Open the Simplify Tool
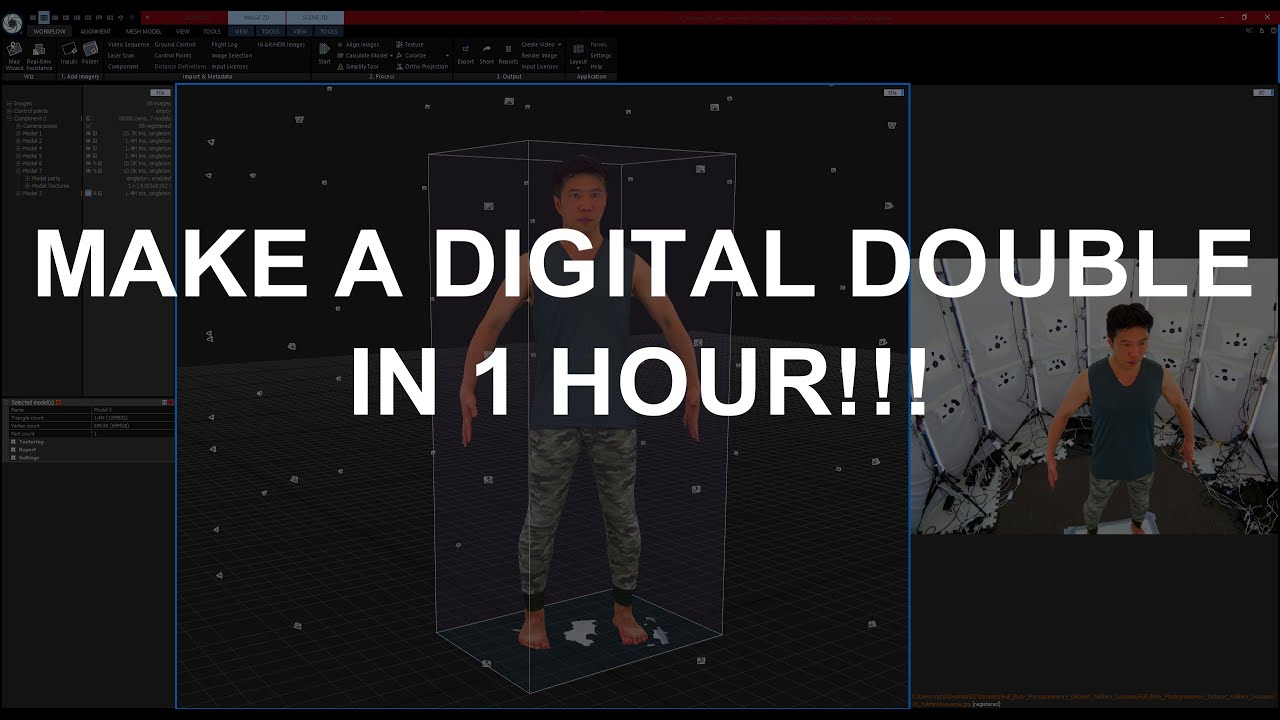This screenshot has width=1280, height=720. (x=357, y=67)
